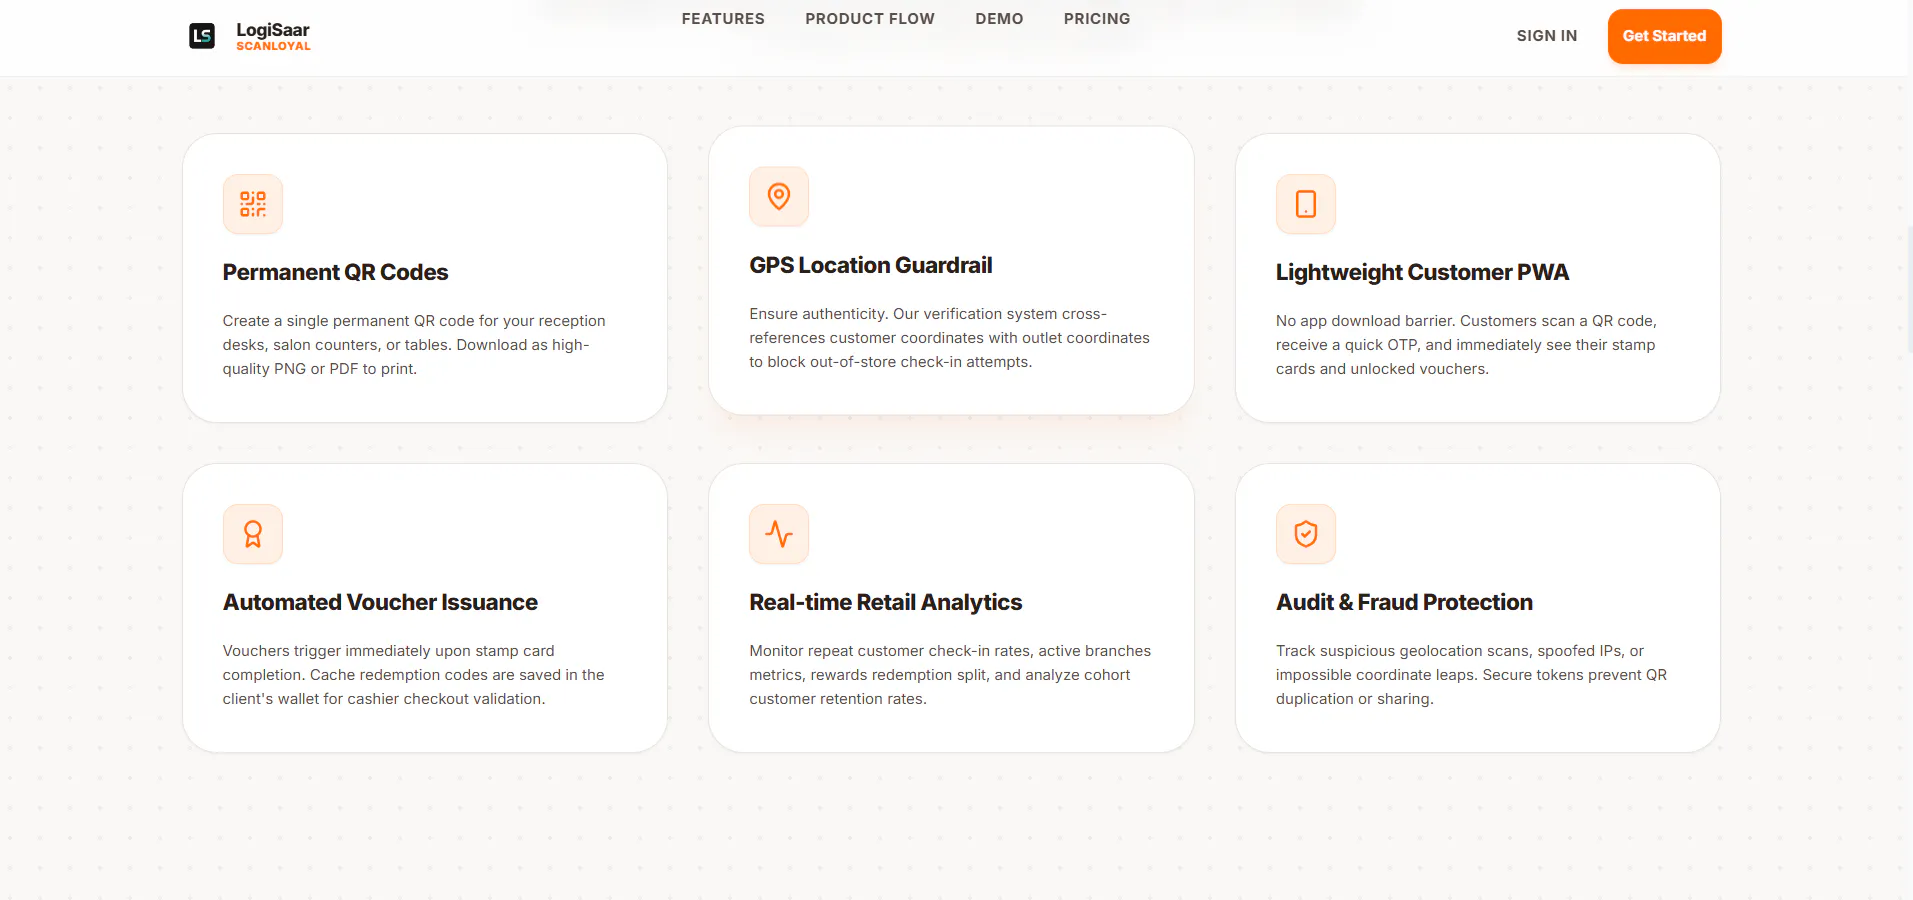Click the 'Ensure authenticity' description text

pyautogui.click(x=949, y=338)
